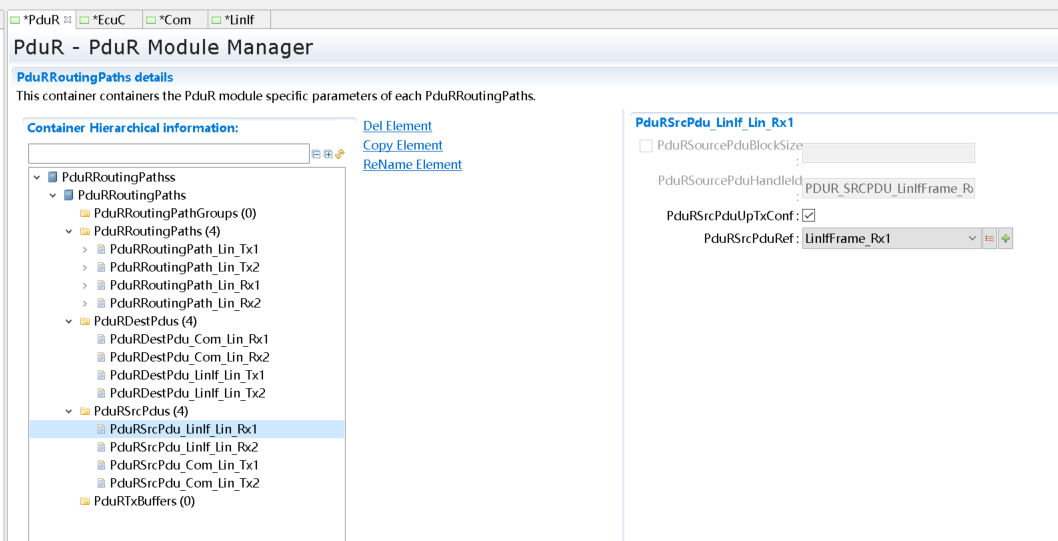Click the Del Element link
The image size is (1058, 541).
click(x=397, y=126)
